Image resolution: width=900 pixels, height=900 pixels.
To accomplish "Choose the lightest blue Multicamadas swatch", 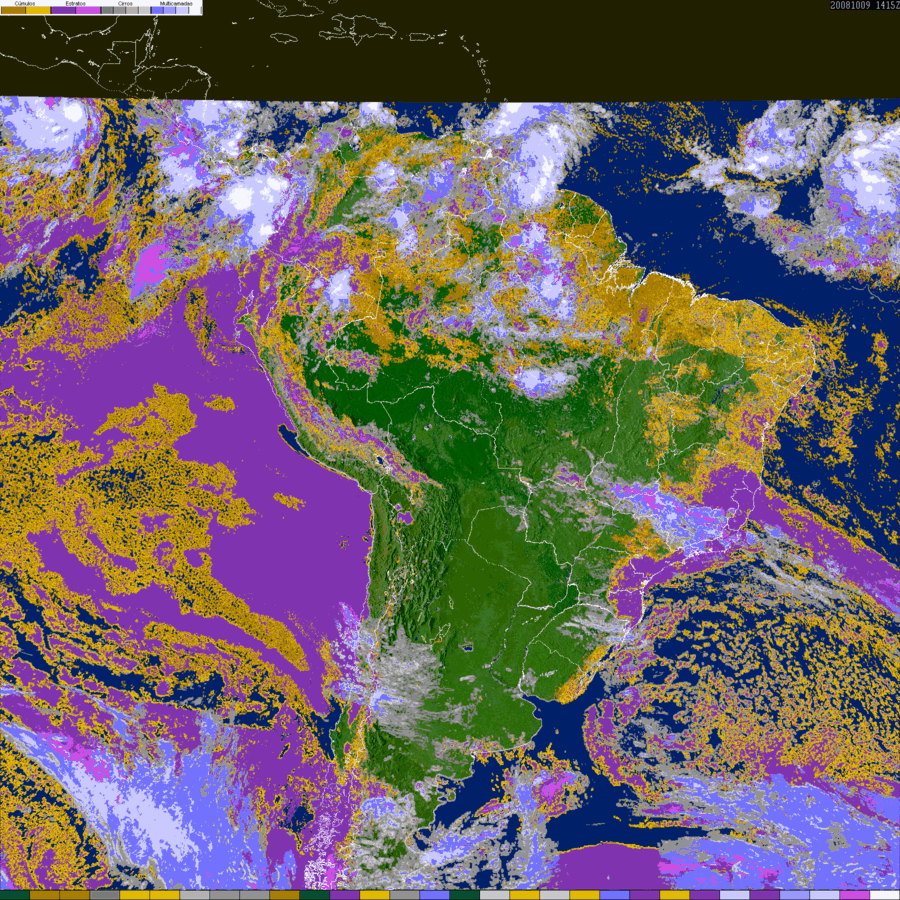I will point(182,10).
